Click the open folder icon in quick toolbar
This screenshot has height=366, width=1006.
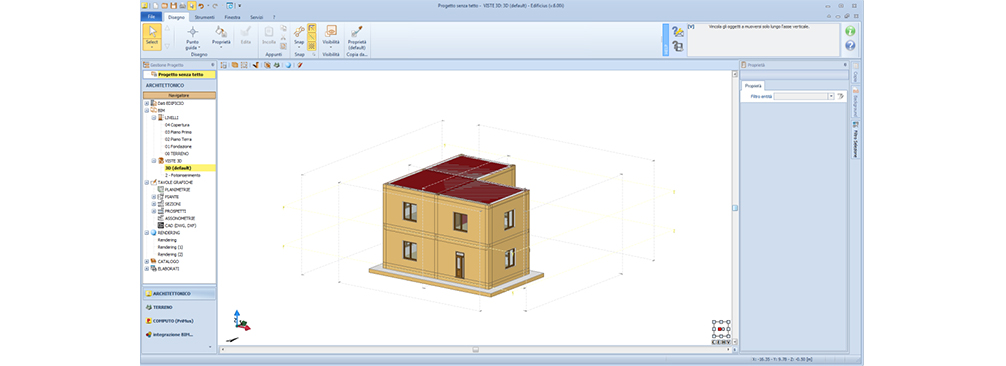[x=165, y=5]
